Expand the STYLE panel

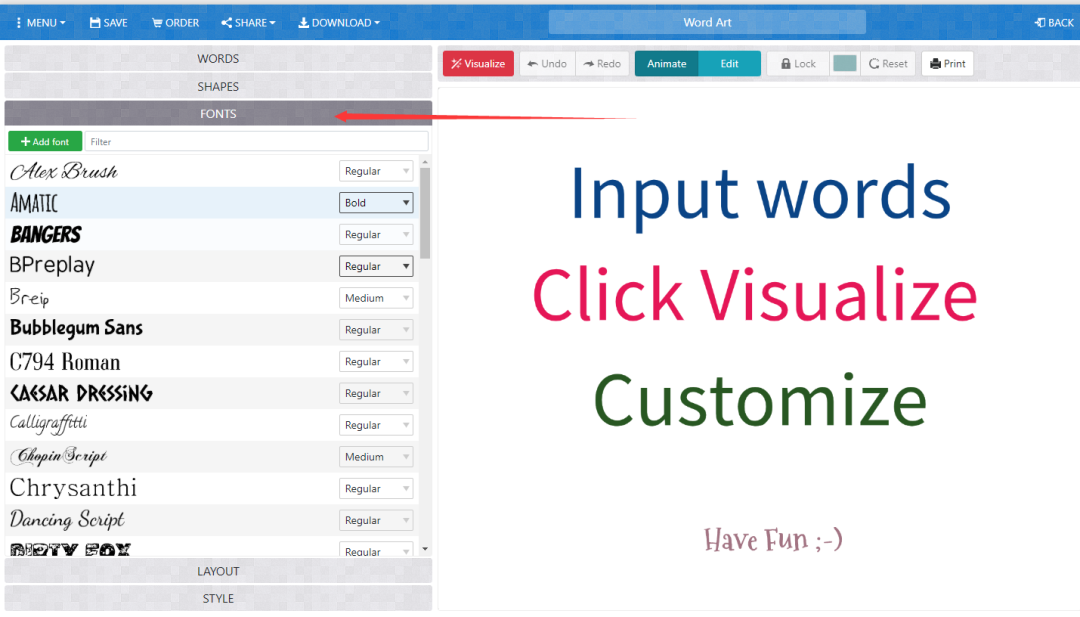tap(218, 598)
